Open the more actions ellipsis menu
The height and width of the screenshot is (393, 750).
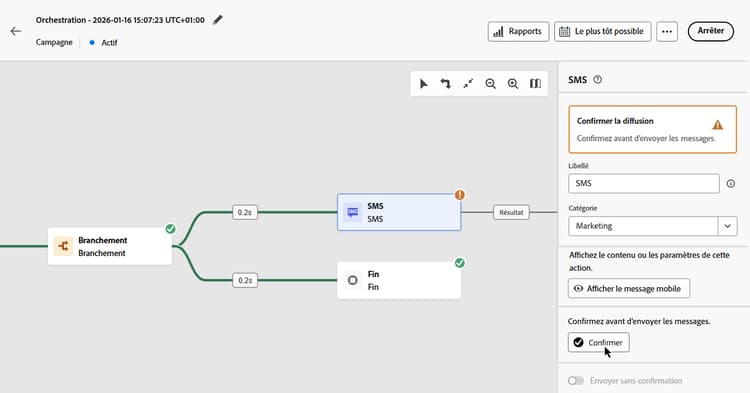[667, 32]
